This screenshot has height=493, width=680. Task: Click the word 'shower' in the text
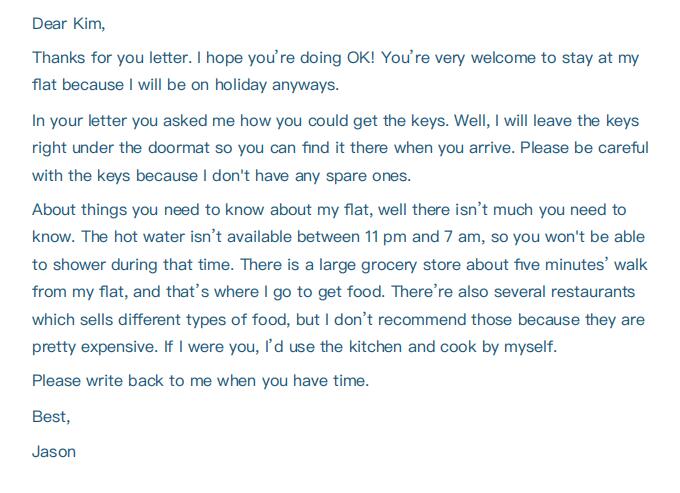coord(79,264)
